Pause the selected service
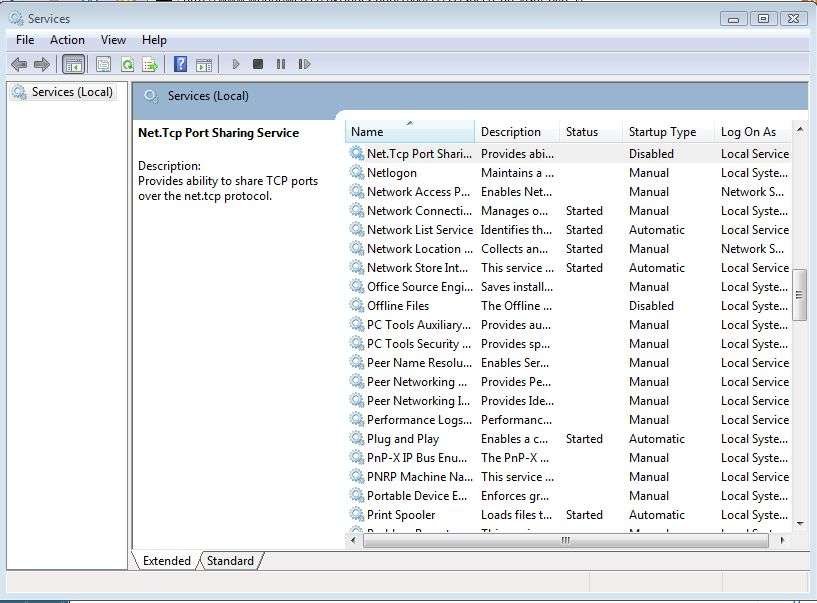This screenshot has width=817, height=603. coord(281,63)
